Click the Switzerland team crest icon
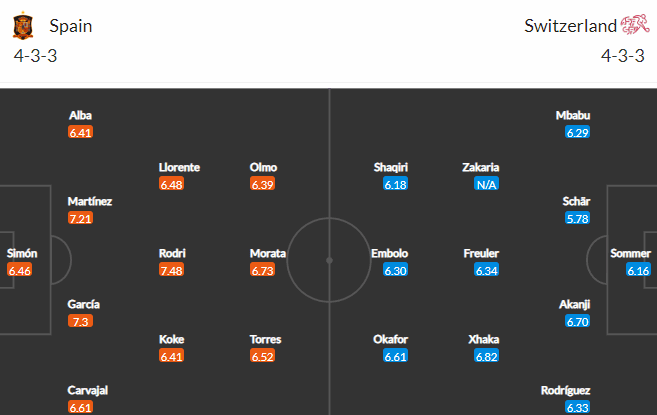The height and width of the screenshot is (415, 657). (x=634, y=26)
